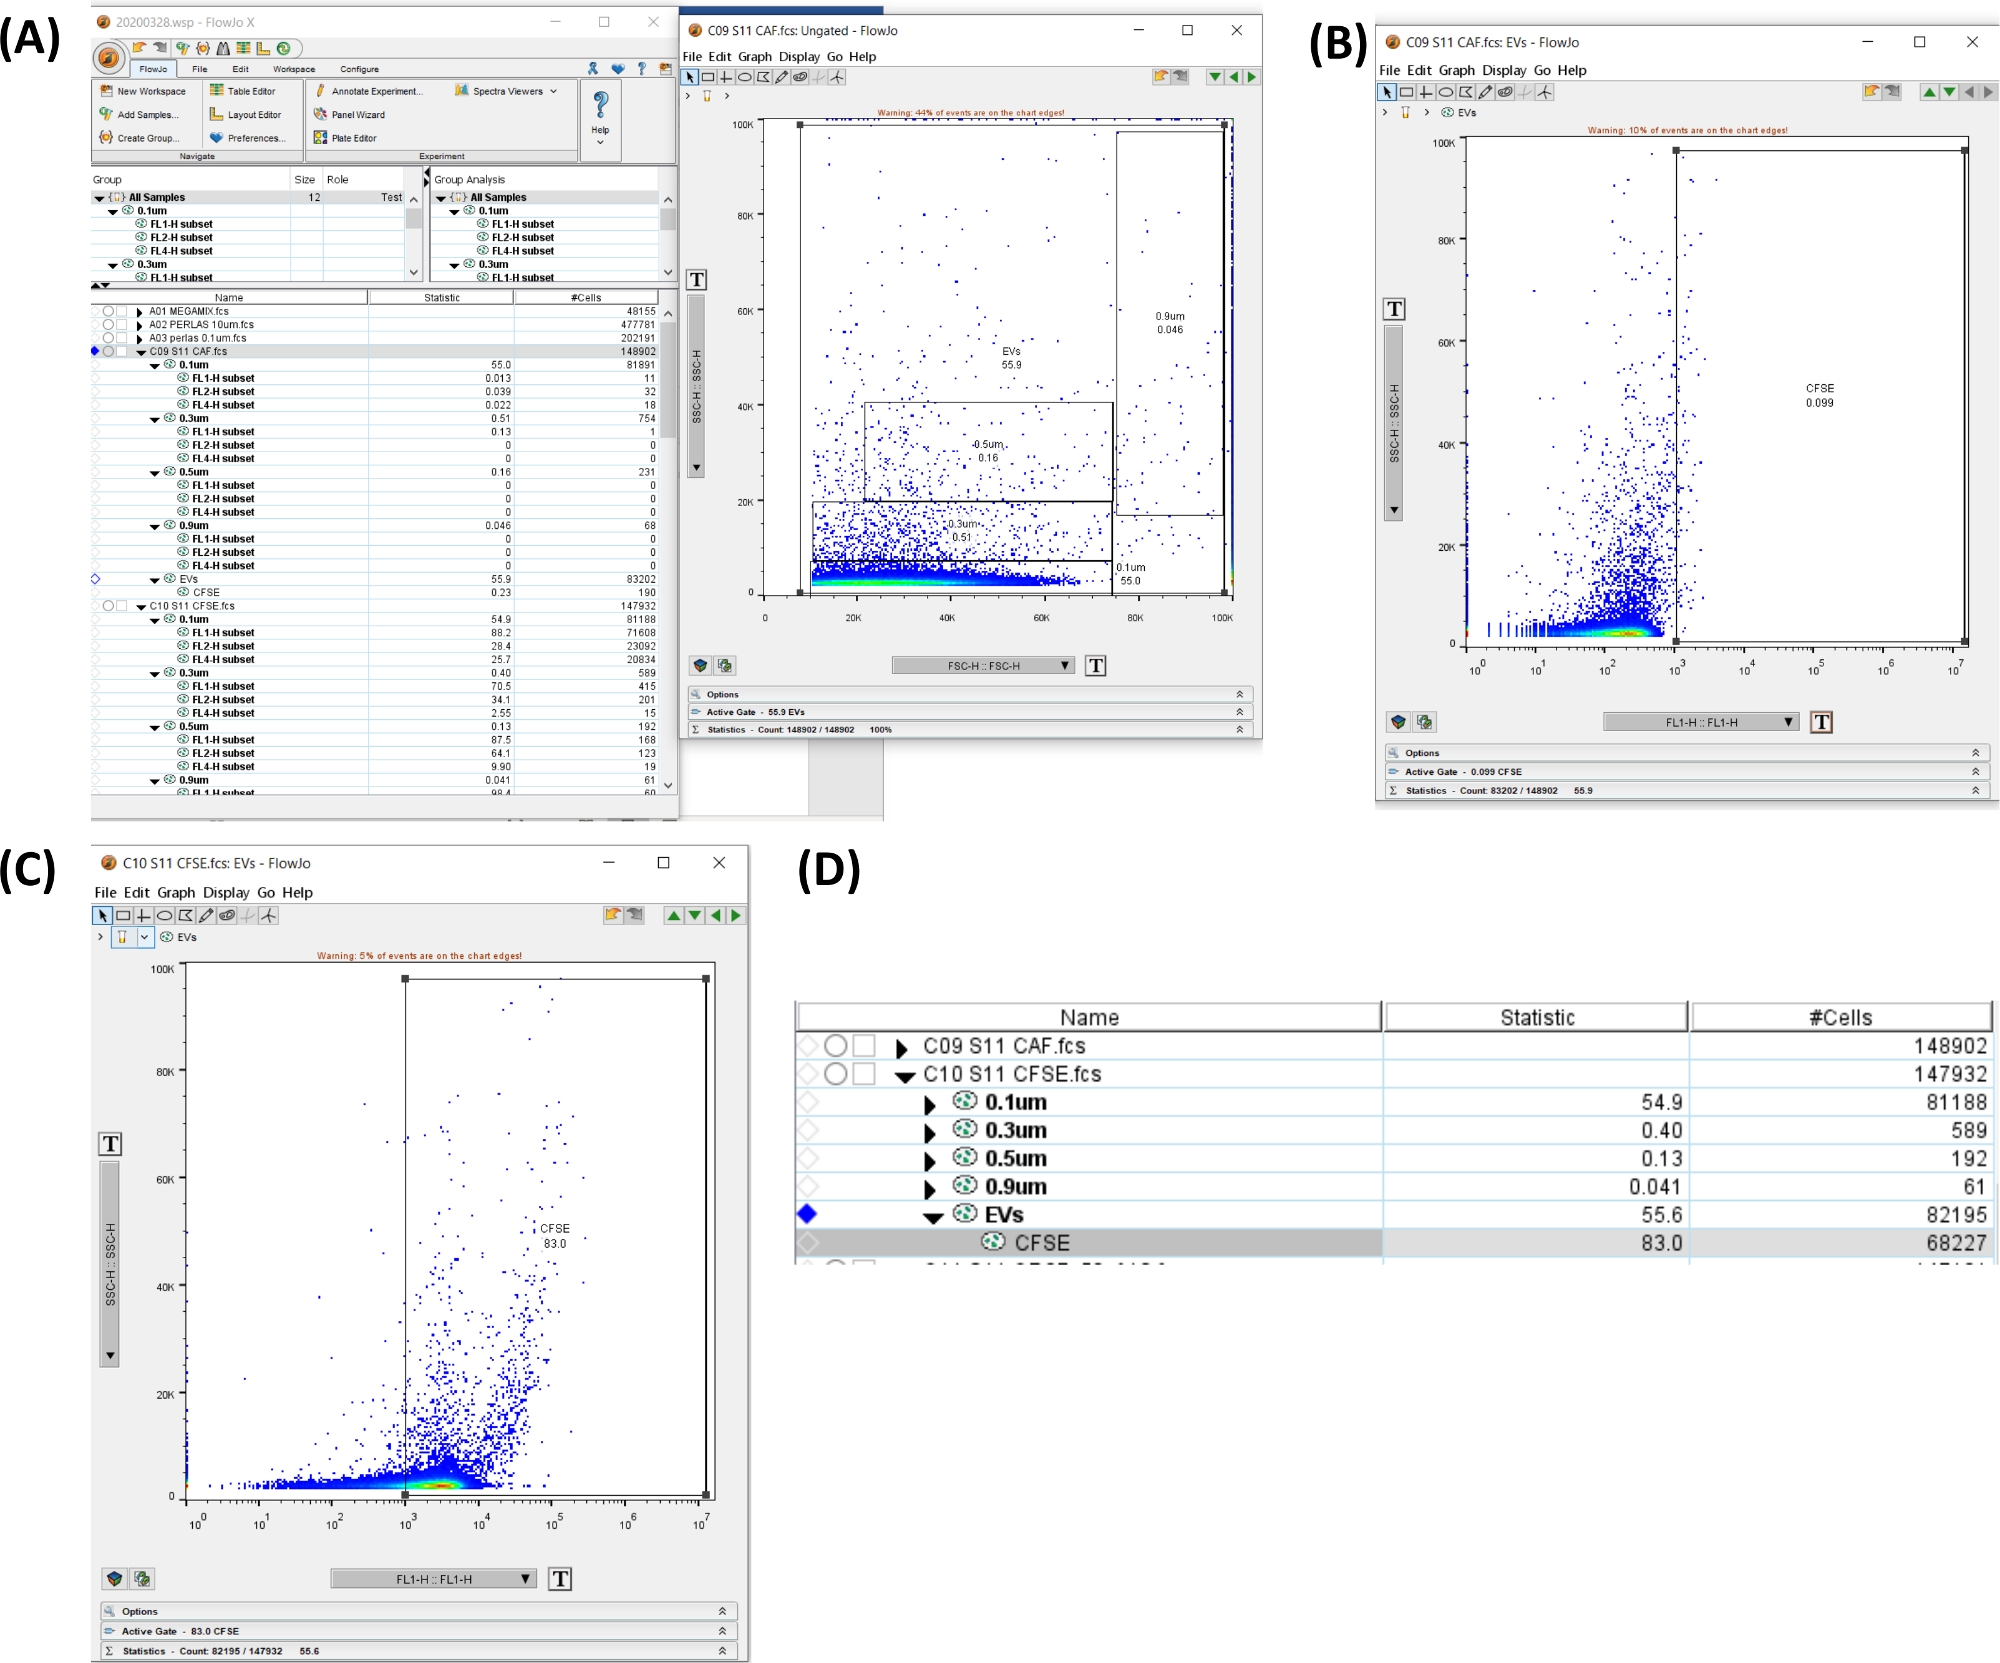Switch to the Workspace ribbon tab

[294, 69]
